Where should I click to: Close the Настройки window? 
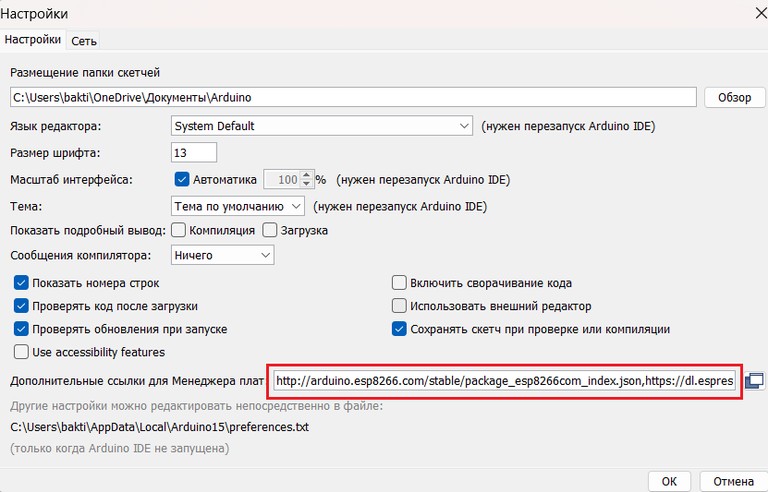[747, 12]
